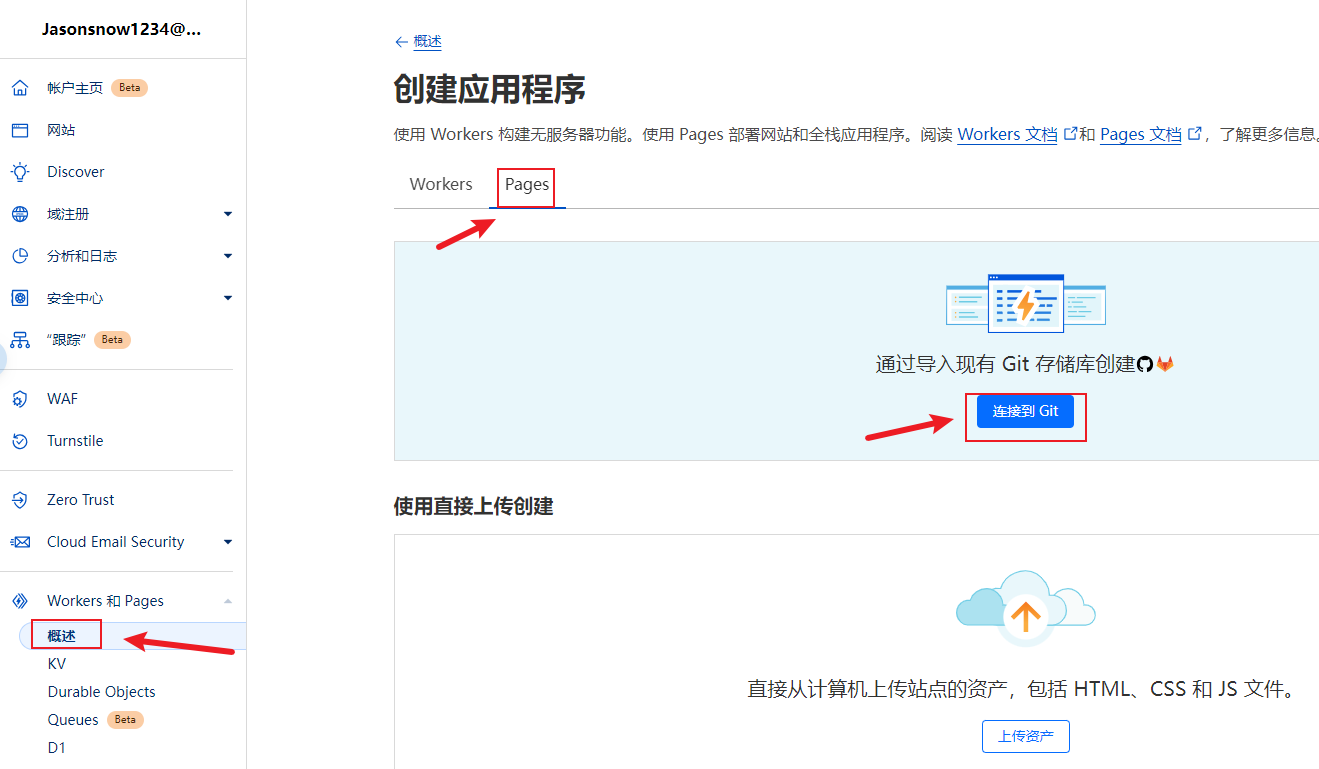
Task: Click the pie chart icon for 分析和日志
Action: (19, 256)
